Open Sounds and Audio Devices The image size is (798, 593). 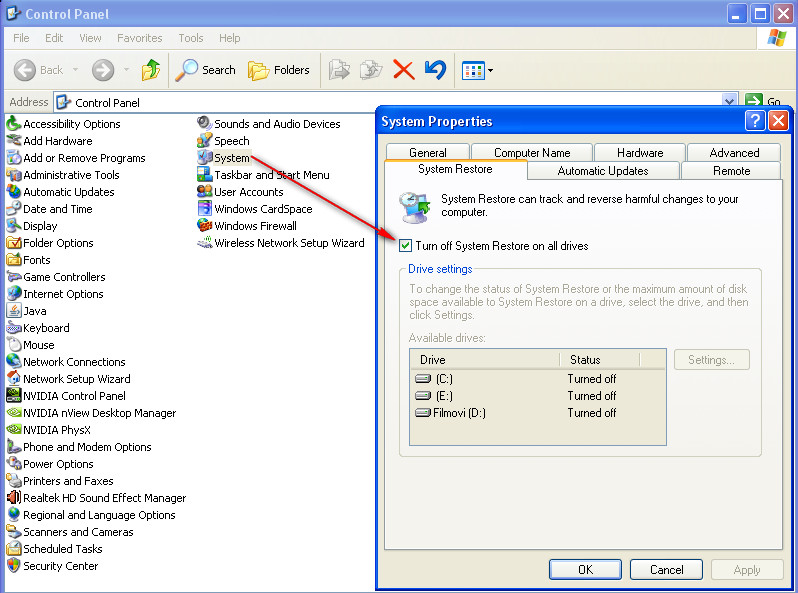[x=269, y=124]
